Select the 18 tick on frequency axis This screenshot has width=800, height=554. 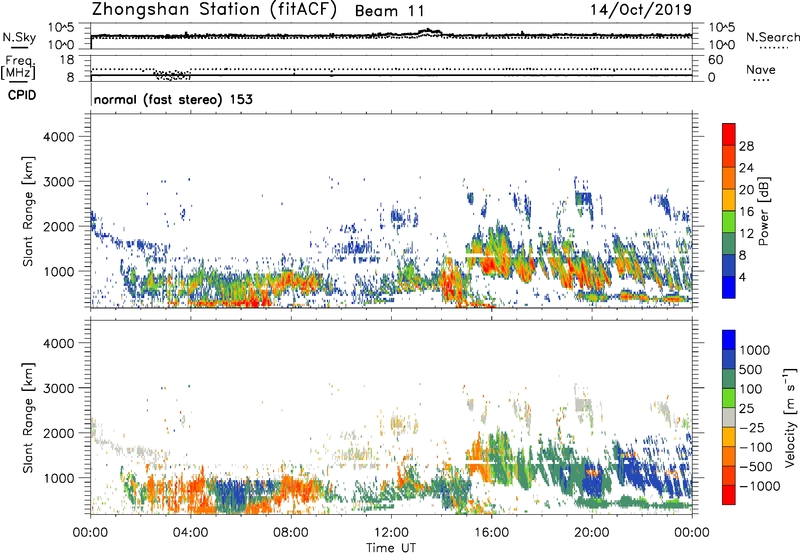pyautogui.click(x=67, y=60)
